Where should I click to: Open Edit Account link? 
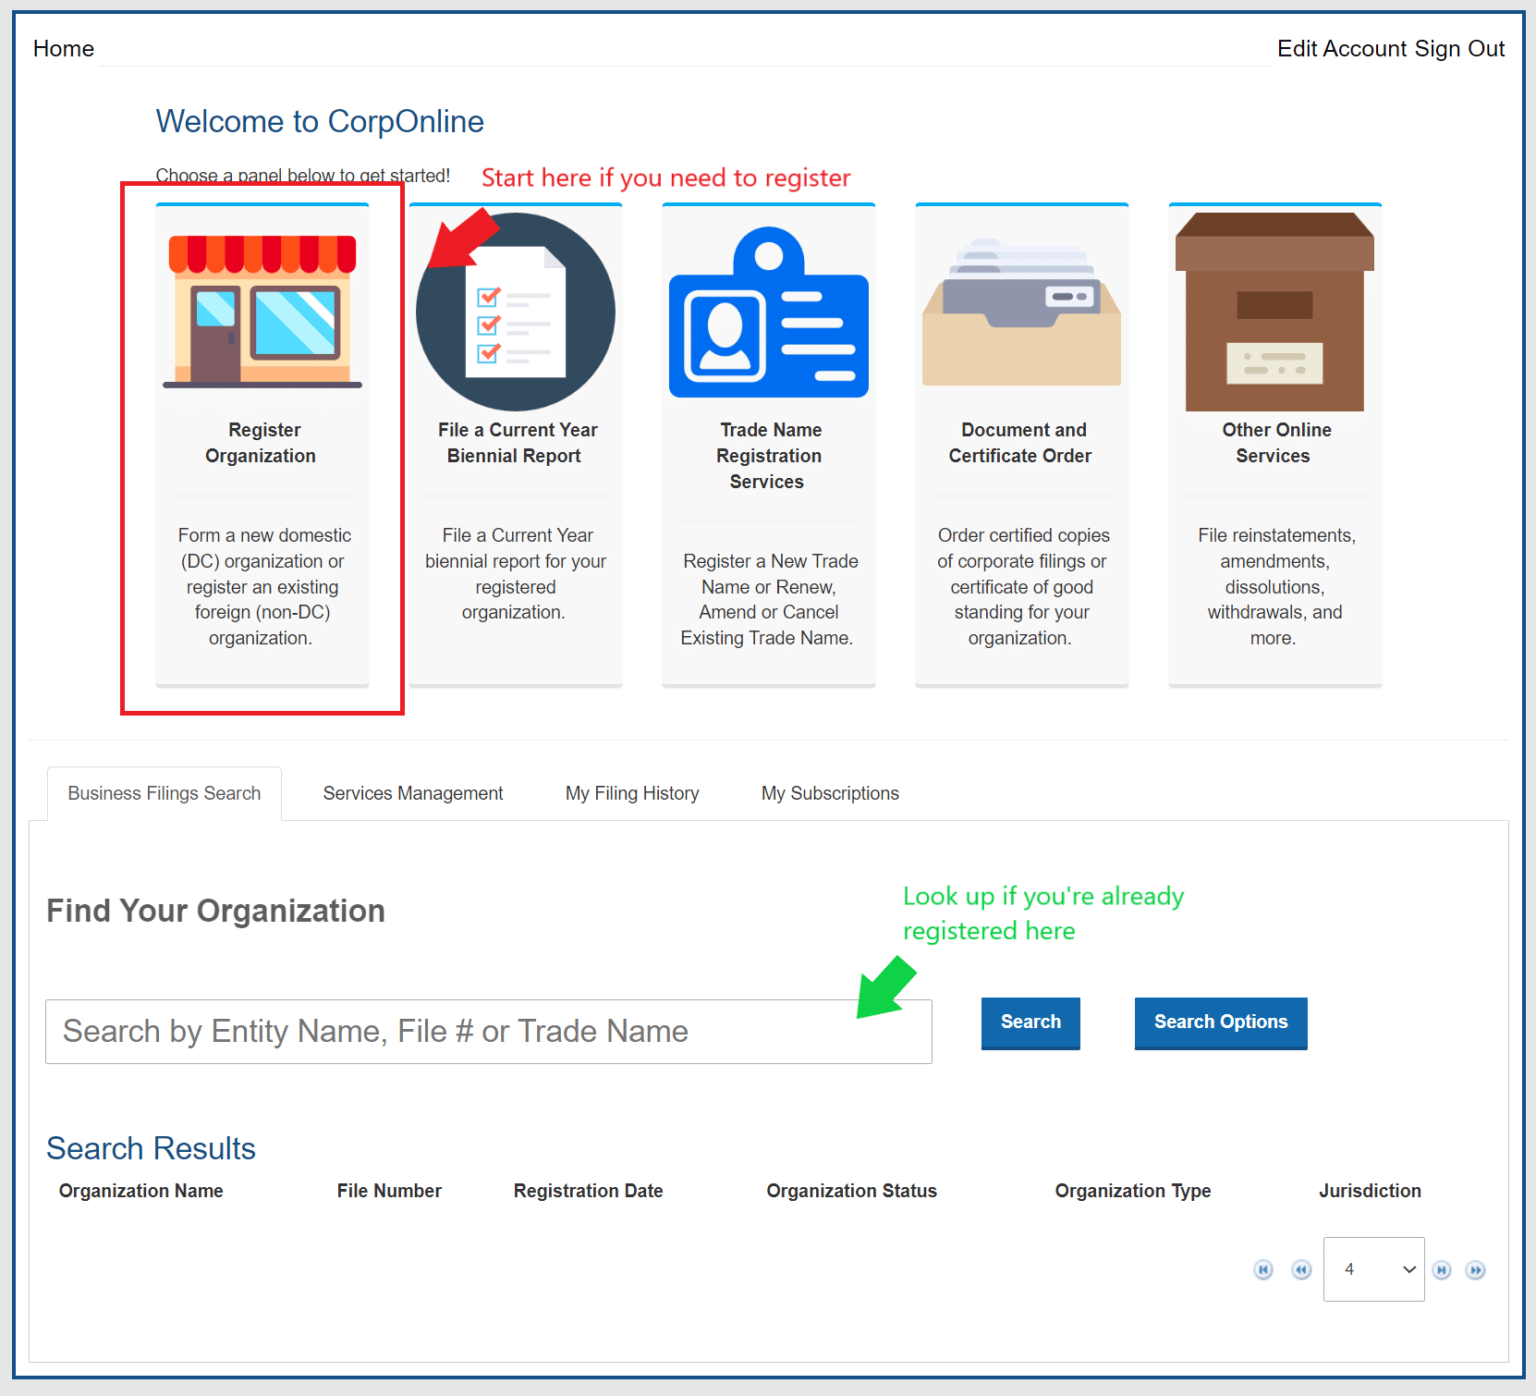[1342, 49]
